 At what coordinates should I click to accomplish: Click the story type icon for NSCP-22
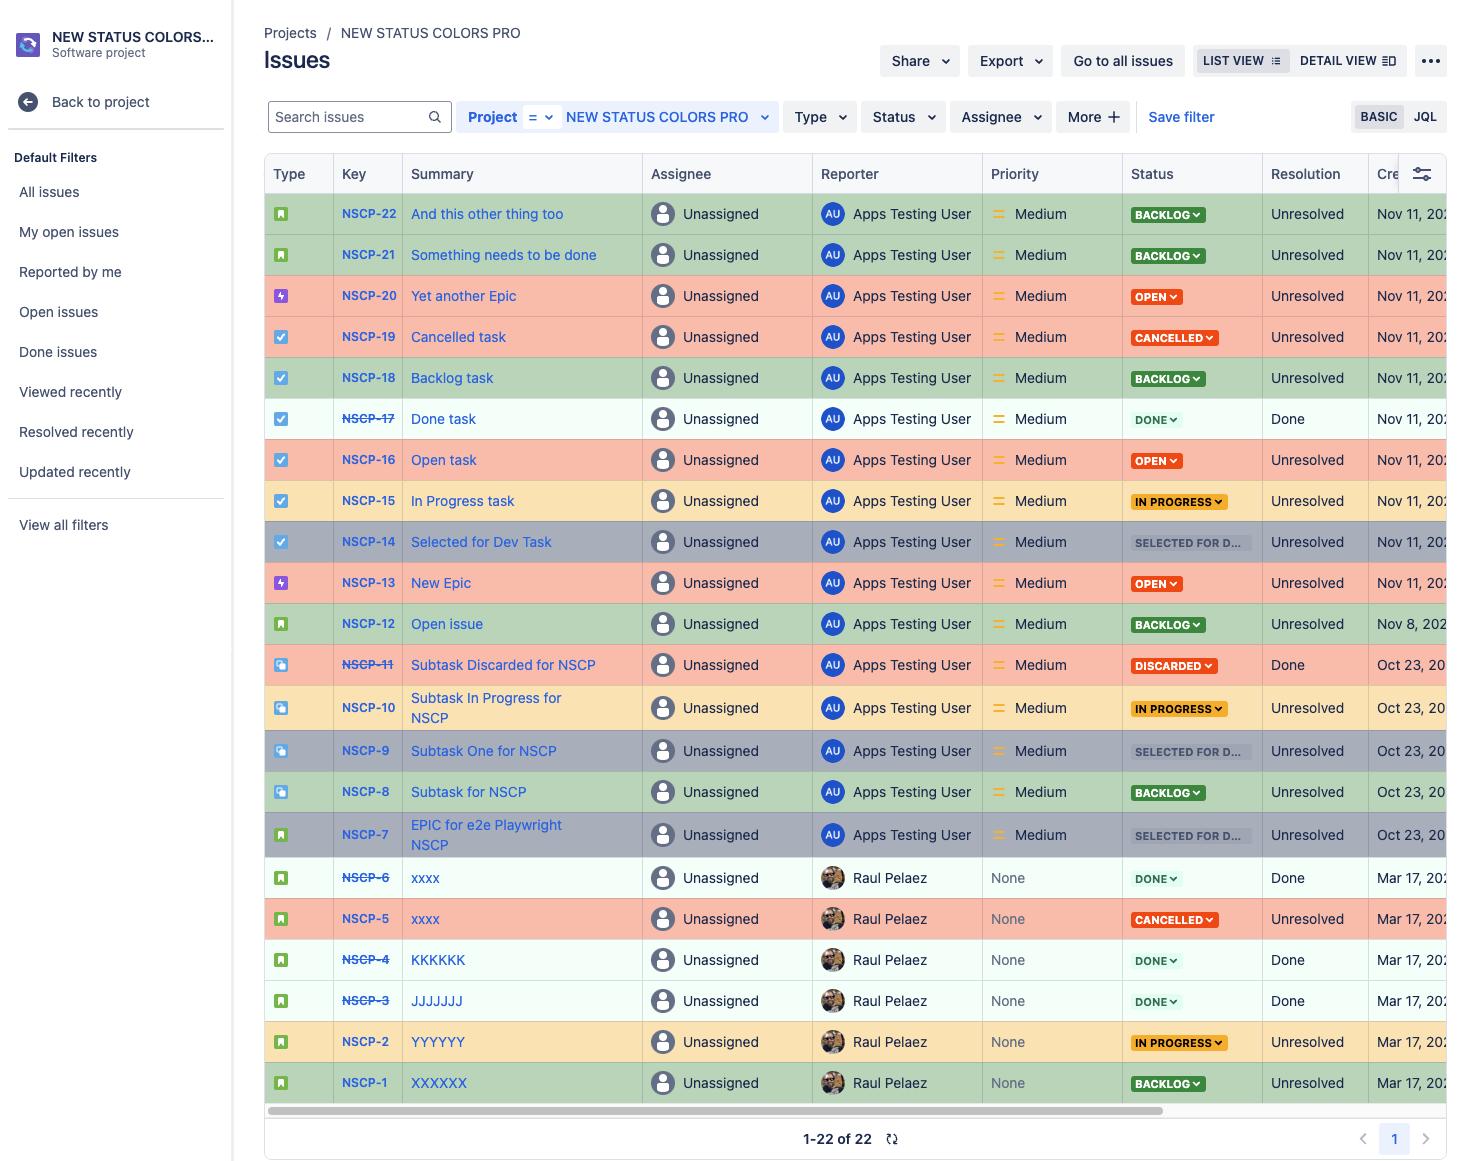click(281, 214)
